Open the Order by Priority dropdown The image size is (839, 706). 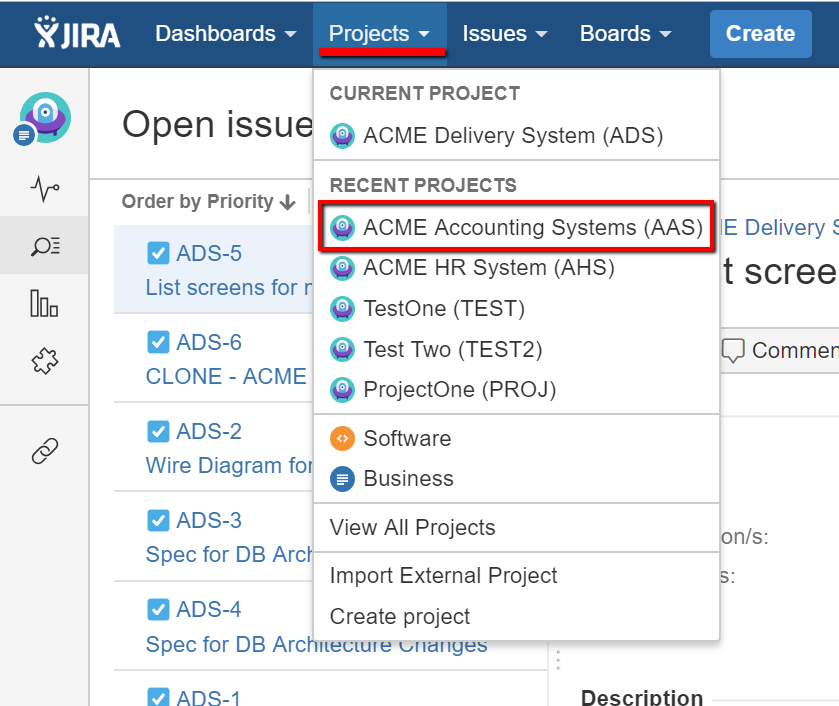(x=209, y=202)
